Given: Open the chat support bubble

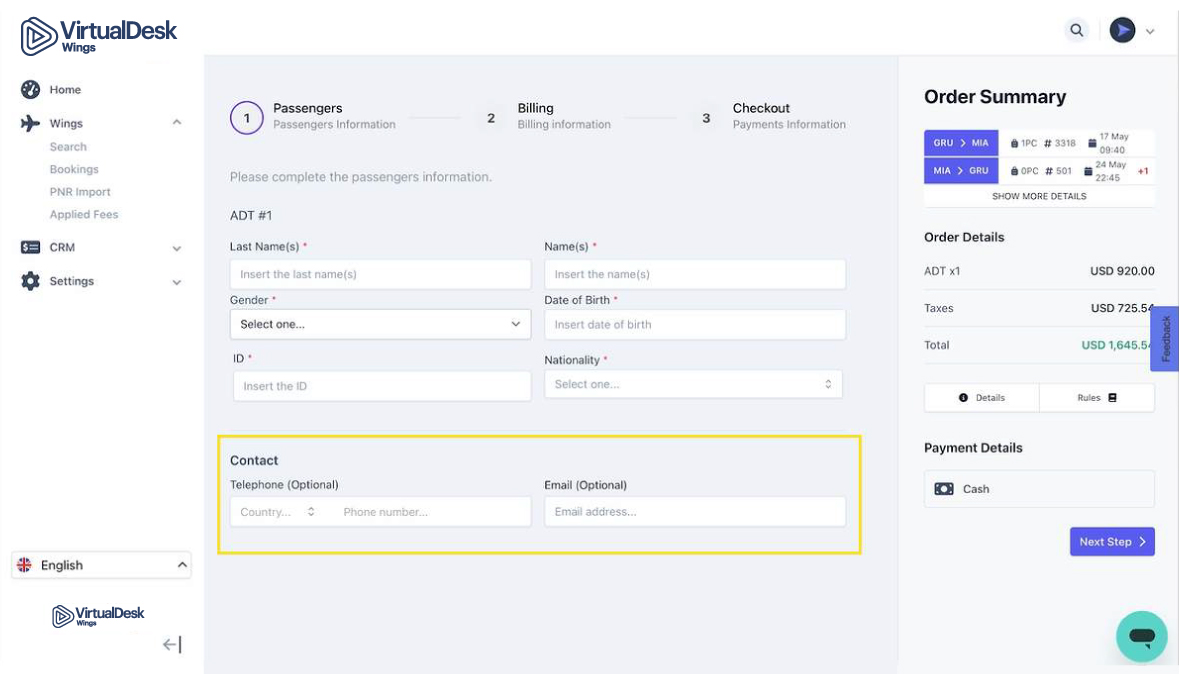Looking at the screenshot, I should (1141, 636).
